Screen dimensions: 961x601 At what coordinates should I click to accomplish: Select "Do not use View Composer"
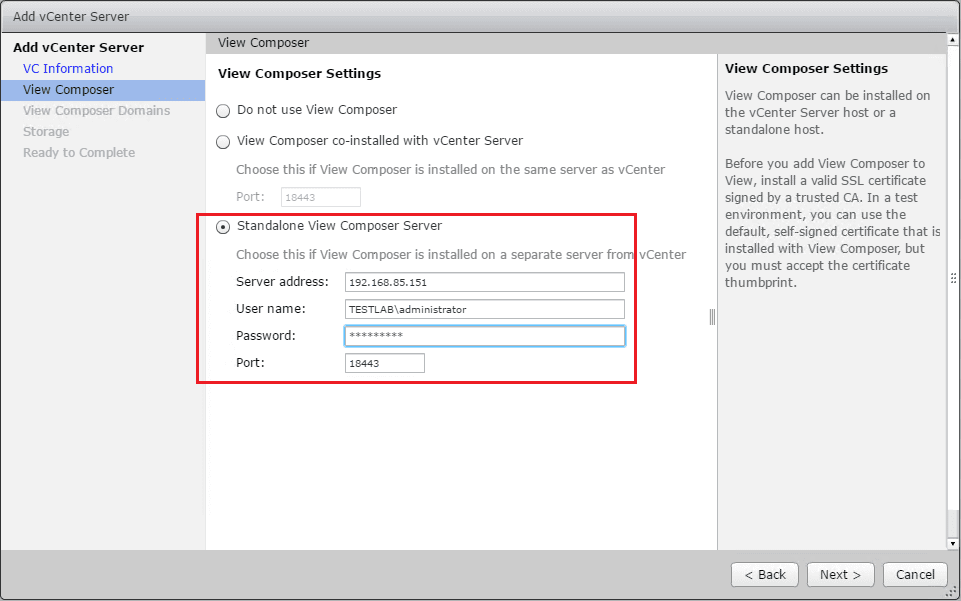pyautogui.click(x=223, y=111)
